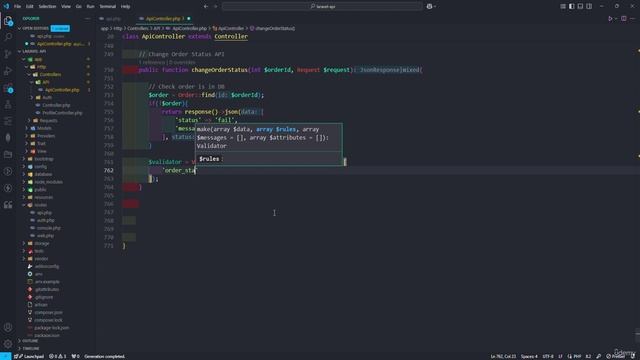Open the Run and Debug view
Screen dimensions: 640x360
(8, 71)
